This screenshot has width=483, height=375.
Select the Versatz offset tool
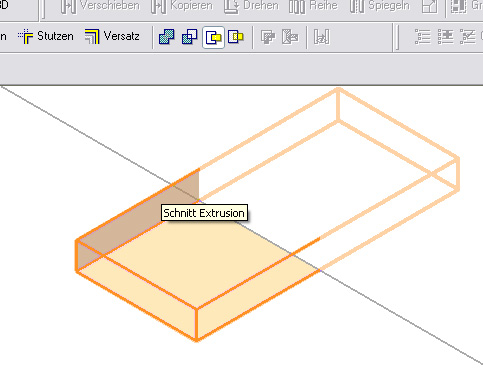(112, 36)
